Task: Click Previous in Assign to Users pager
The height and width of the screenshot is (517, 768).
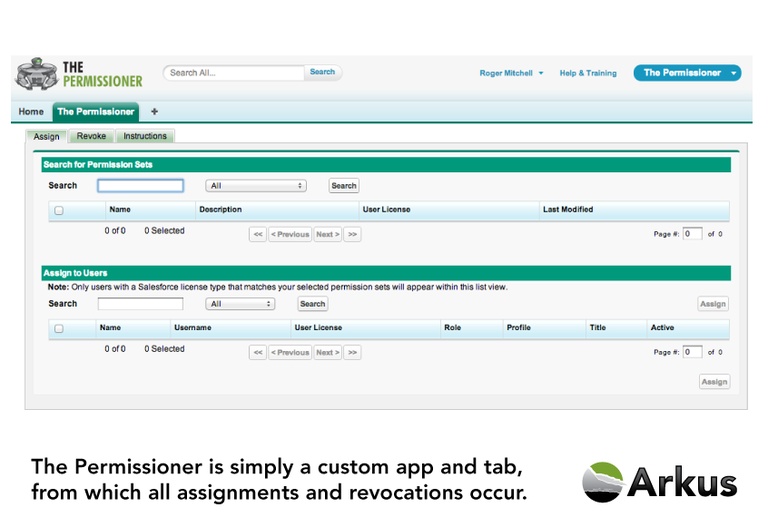Action: [x=290, y=352]
